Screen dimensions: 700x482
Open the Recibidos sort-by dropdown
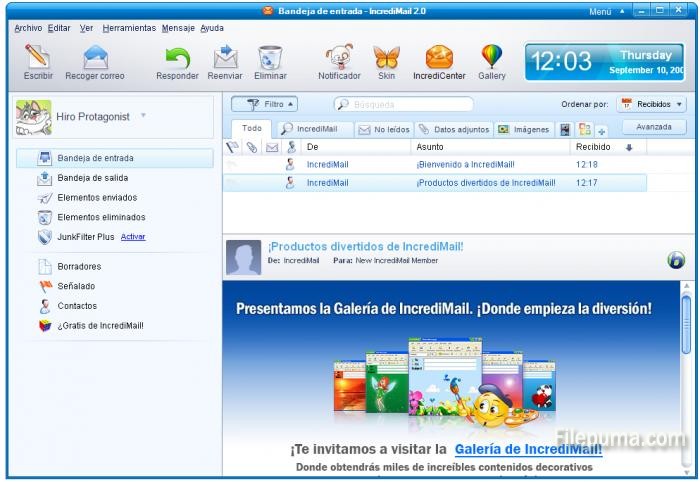pyautogui.click(x=652, y=104)
